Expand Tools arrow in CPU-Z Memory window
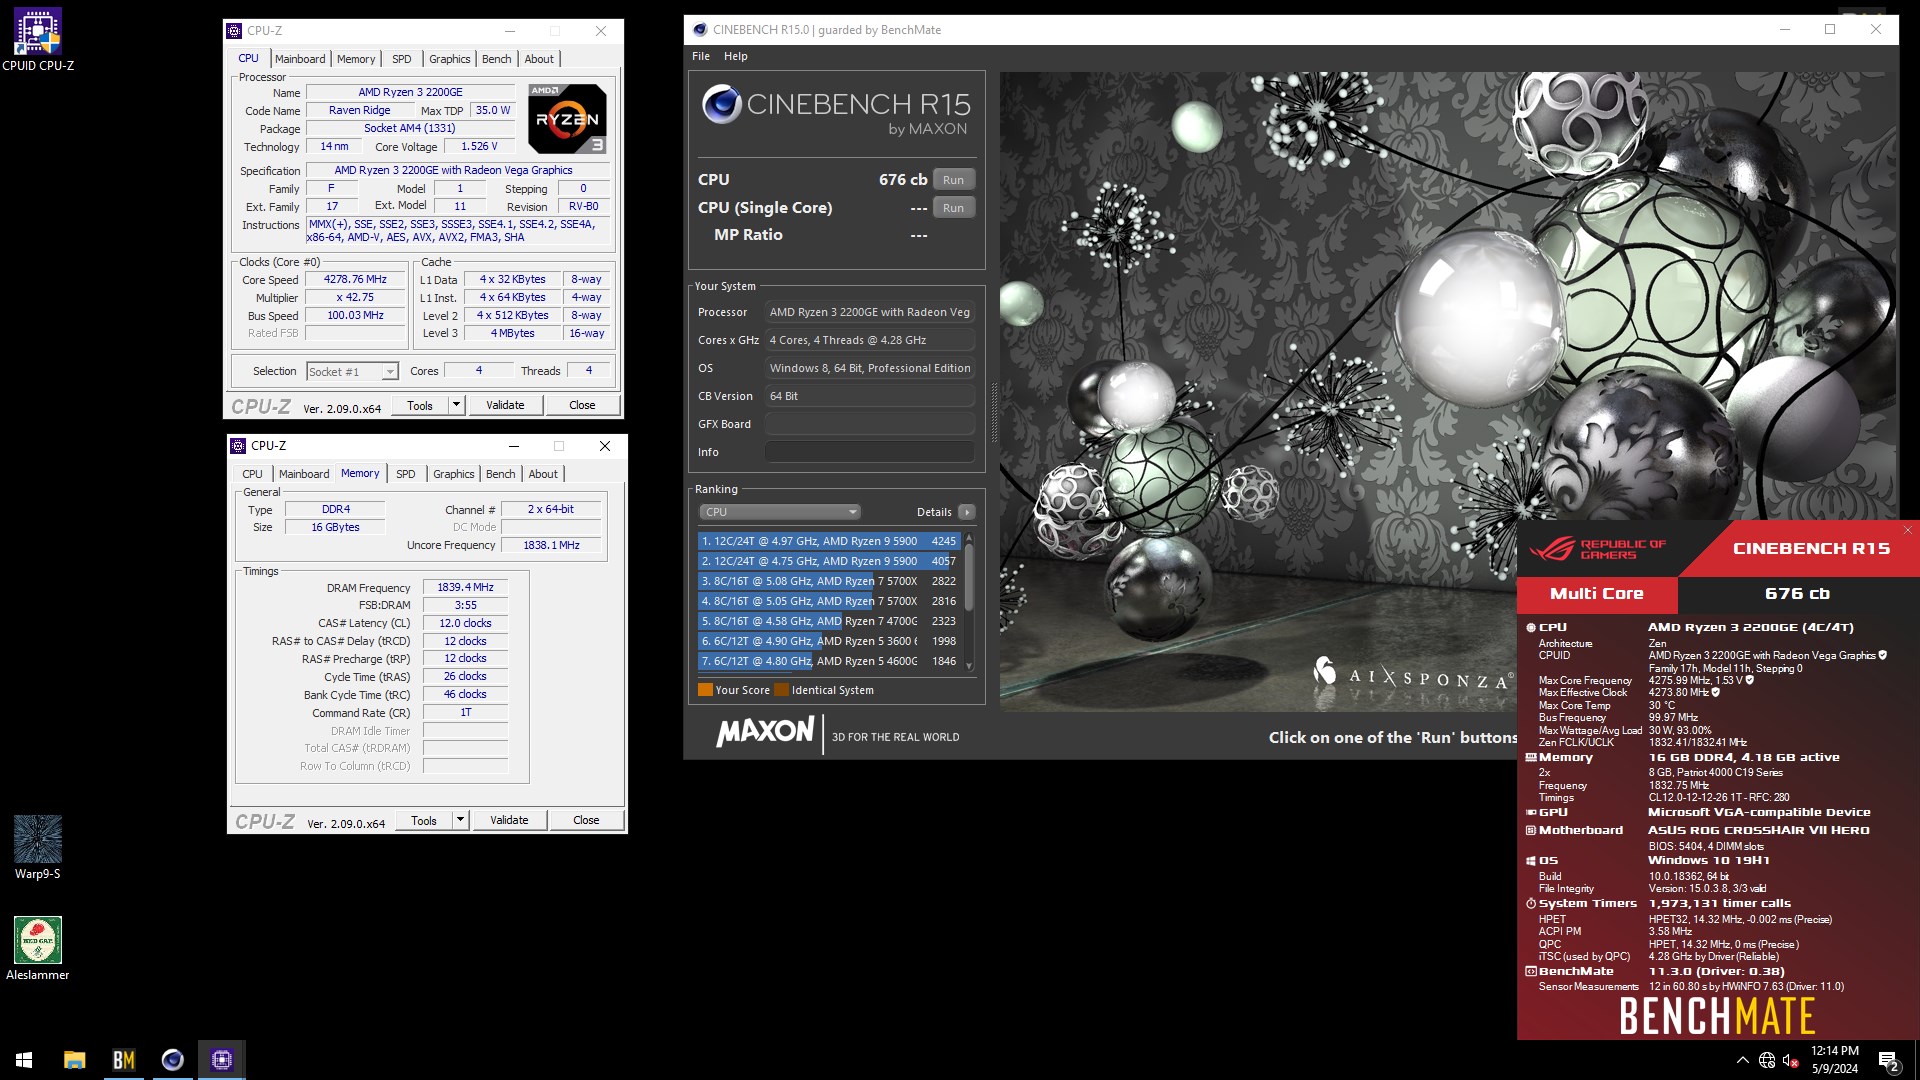The height and width of the screenshot is (1080, 1920). coord(461,820)
